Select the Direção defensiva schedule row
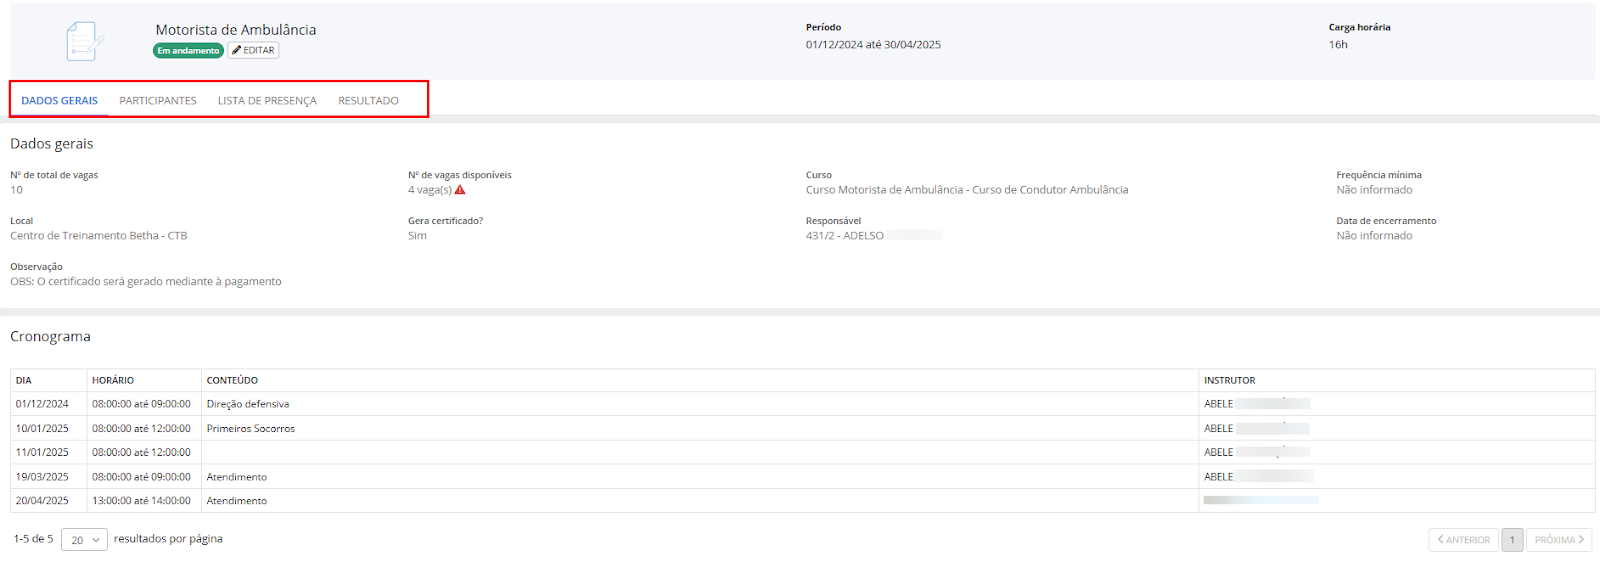 (x=248, y=404)
